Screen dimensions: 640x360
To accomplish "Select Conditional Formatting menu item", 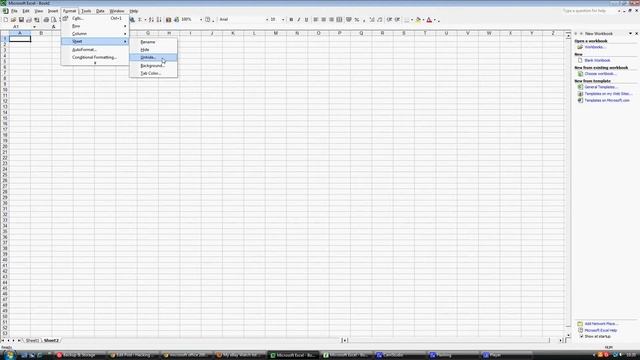I will 95,58.
